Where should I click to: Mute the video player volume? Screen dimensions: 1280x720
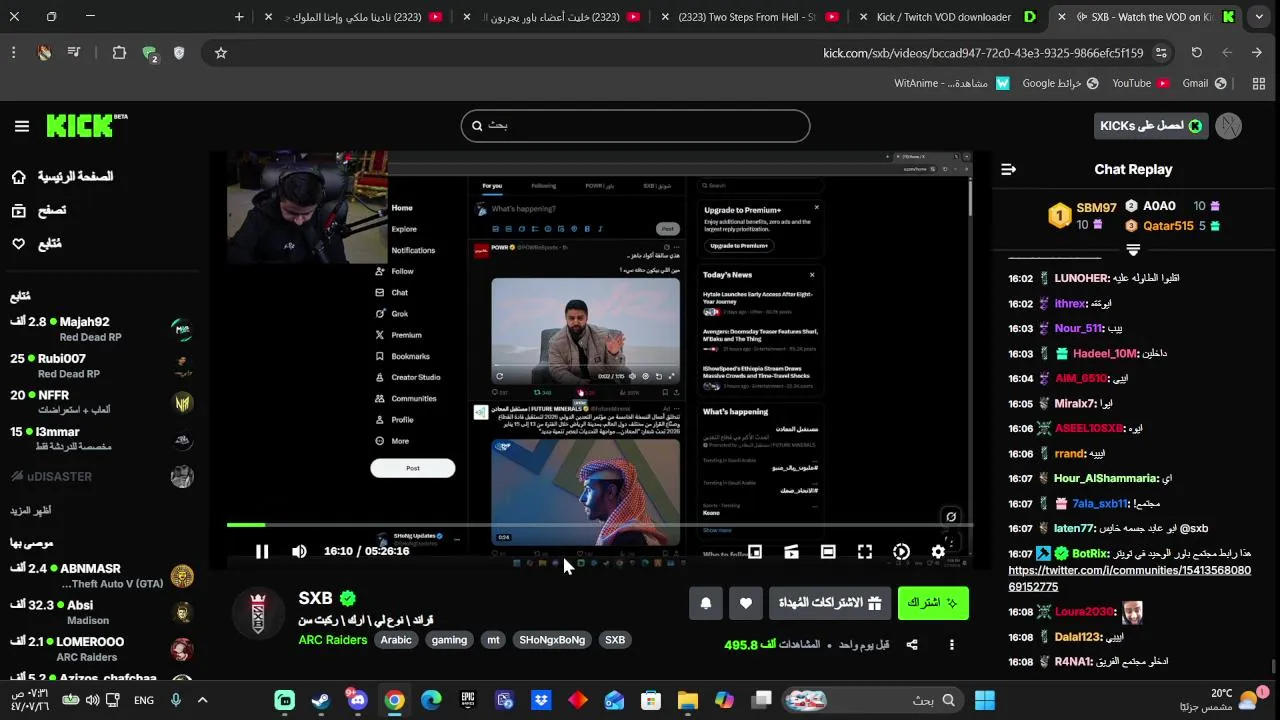pos(299,551)
